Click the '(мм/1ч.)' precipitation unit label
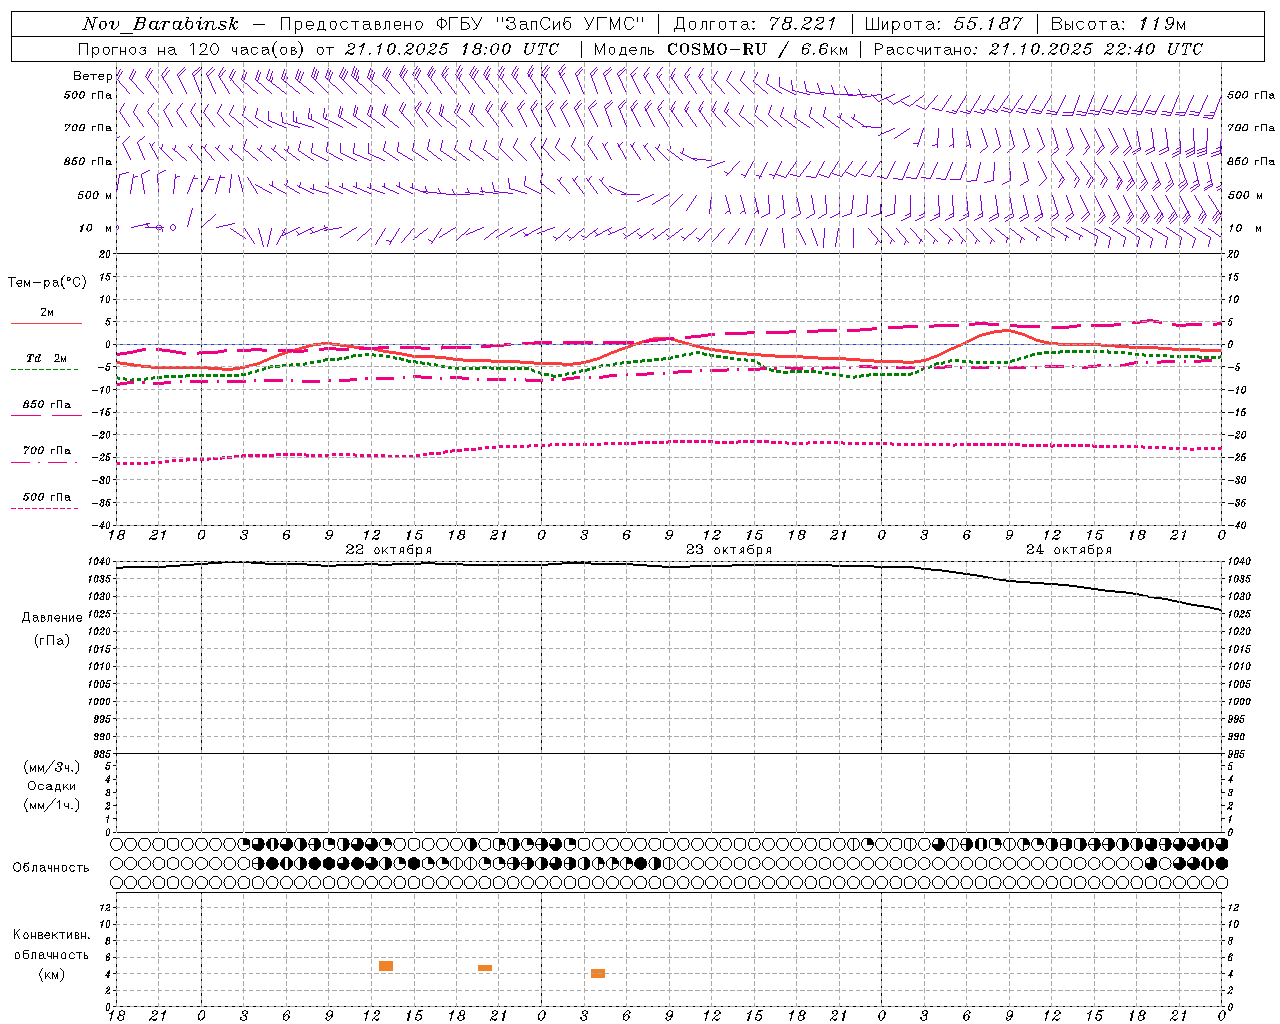Screen dimensions: 1280x1024 tap(52, 805)
